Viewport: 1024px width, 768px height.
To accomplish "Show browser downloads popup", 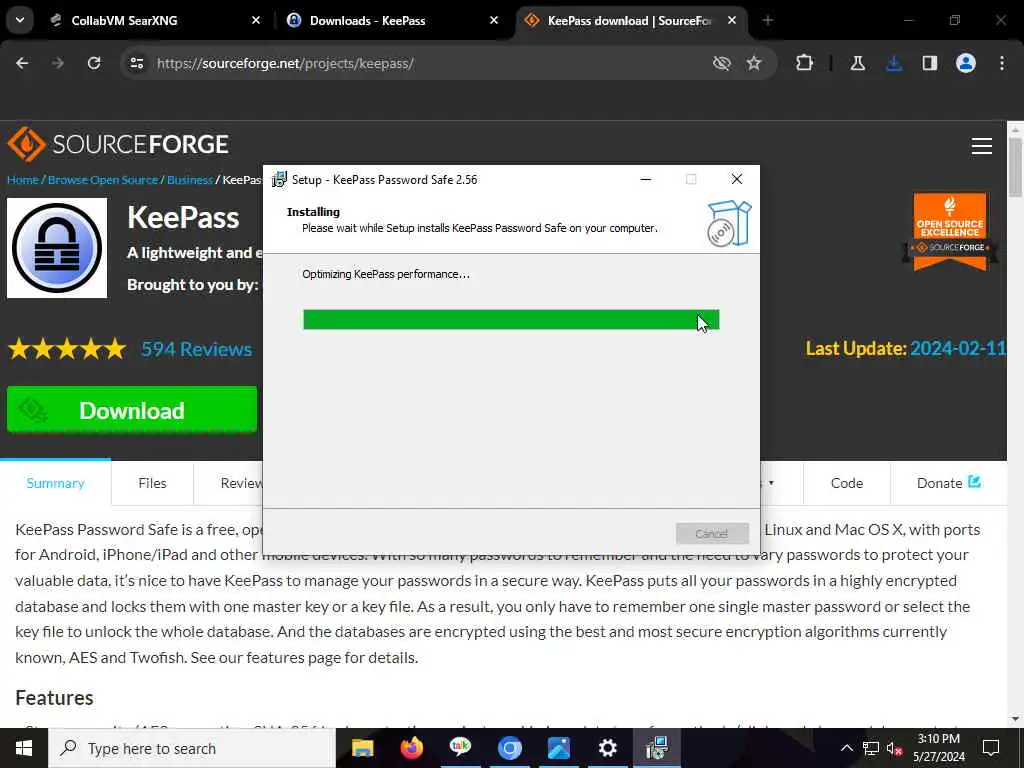I will pyautogui.click(x=894, y=63).
